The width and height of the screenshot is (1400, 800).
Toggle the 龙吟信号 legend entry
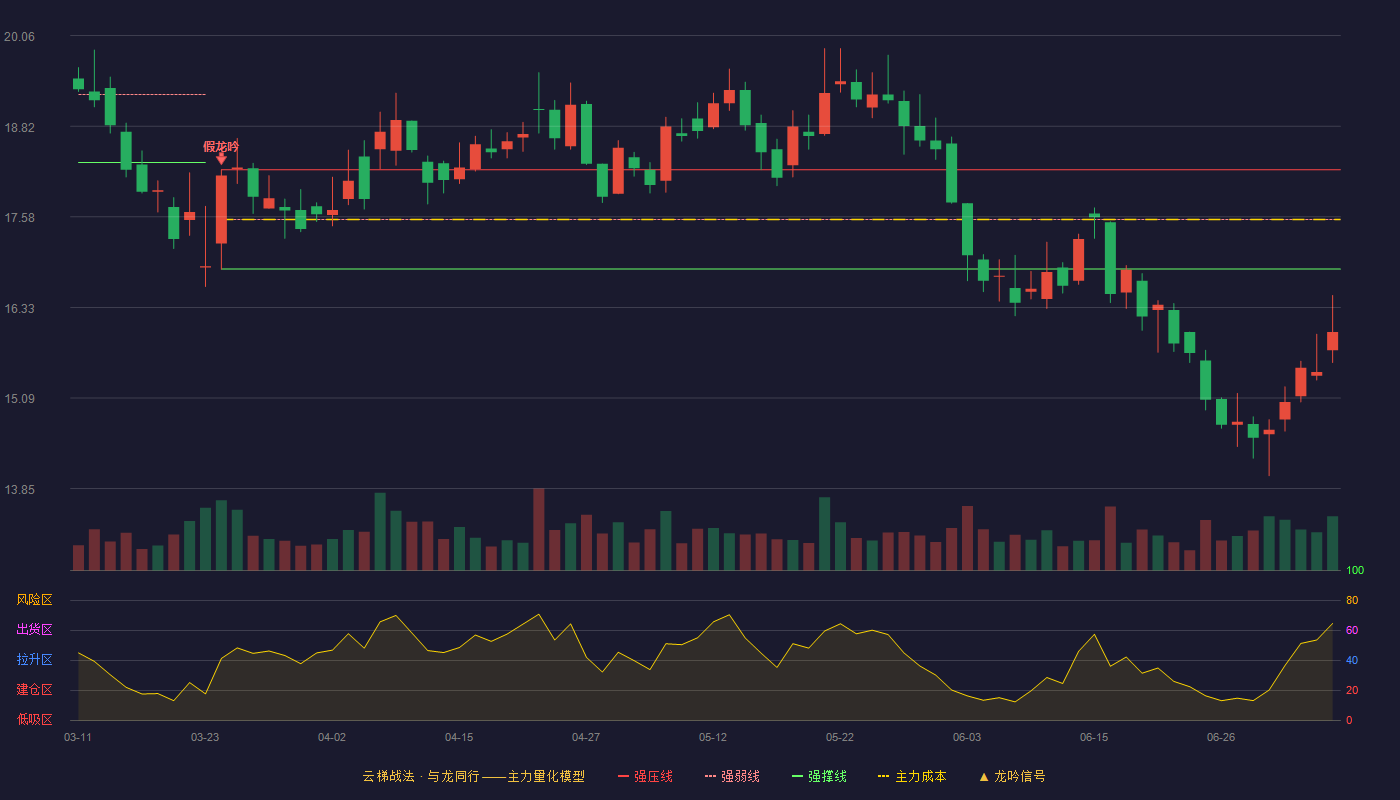coord(1012,776)
